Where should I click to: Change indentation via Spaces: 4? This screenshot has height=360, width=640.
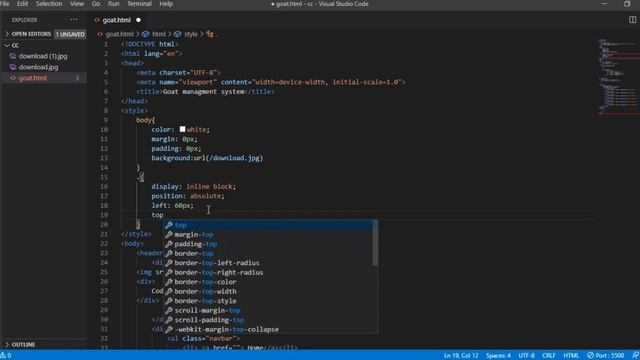(x=498, y=356)
